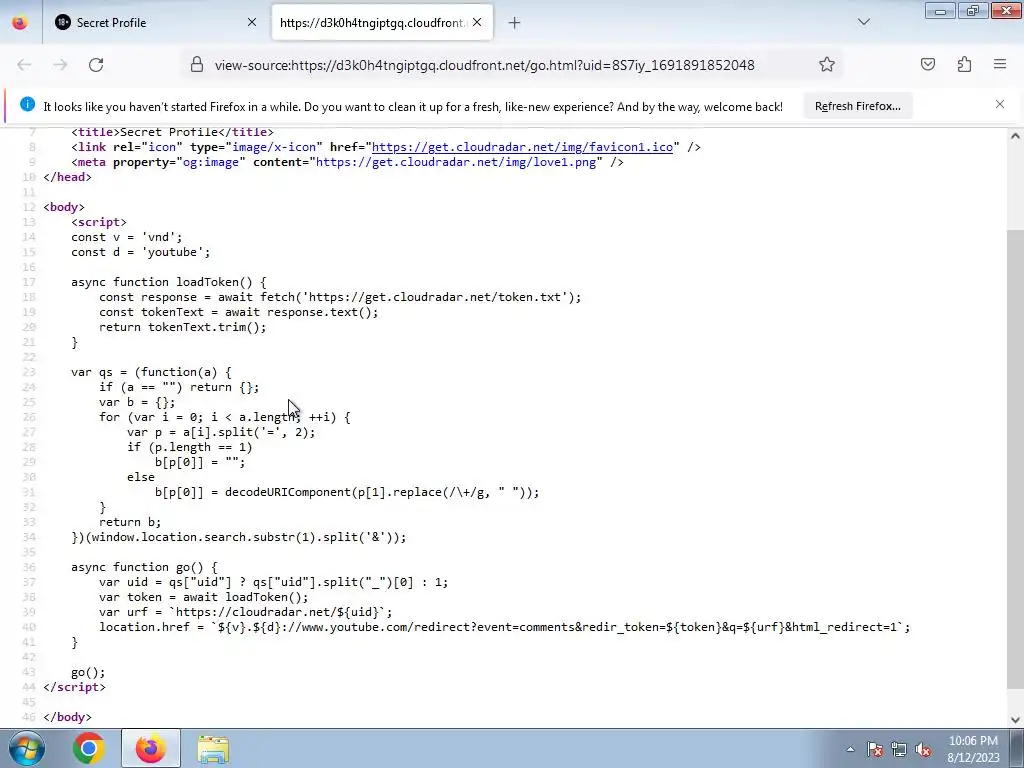The image size is (1024, 768).
Task: Click the closing </script> tag
Action: coord(74,687)
